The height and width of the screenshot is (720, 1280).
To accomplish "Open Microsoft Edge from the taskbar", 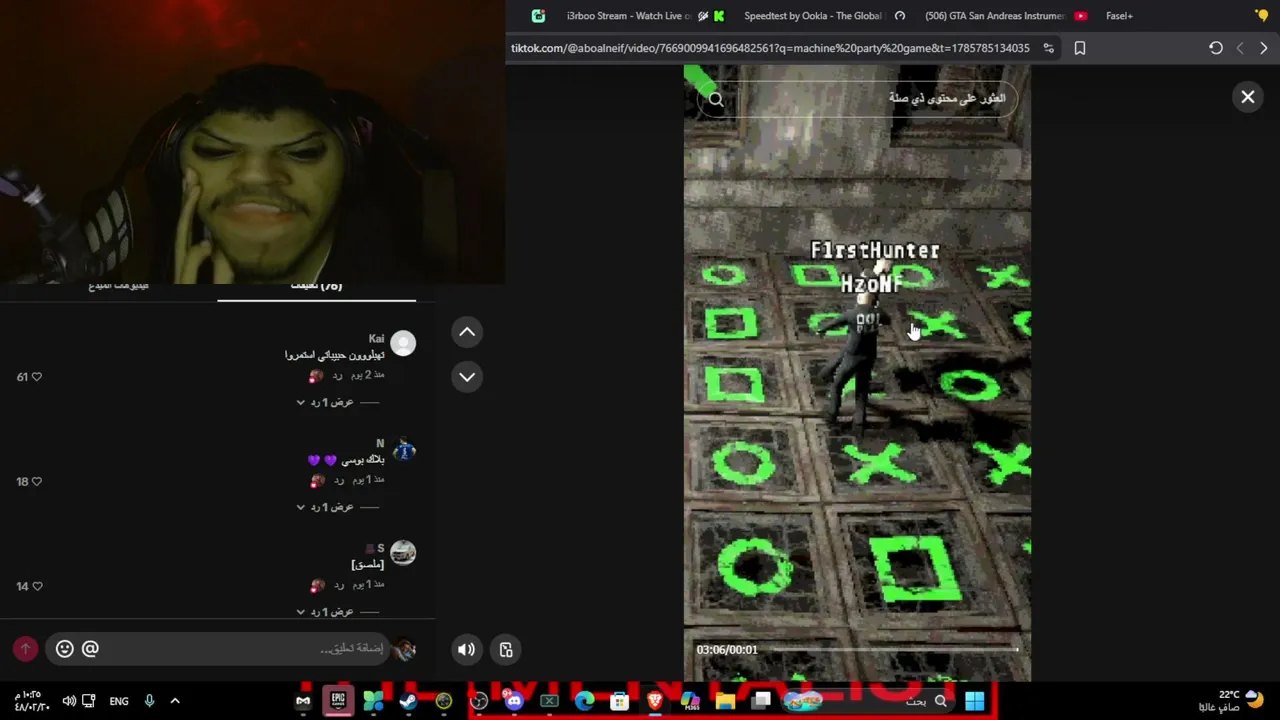I will point(585,701).
